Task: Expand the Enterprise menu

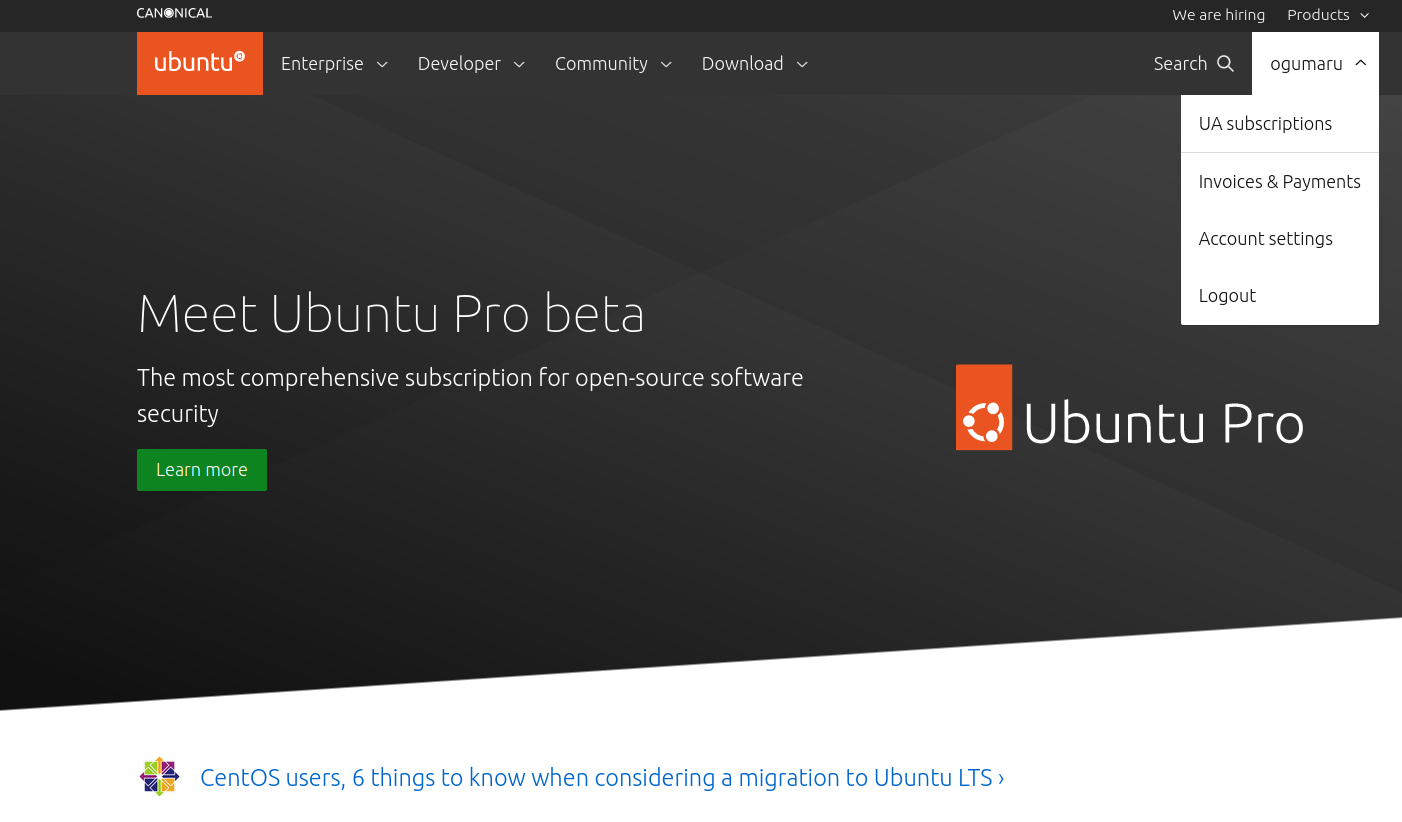Action: point(334,64)
